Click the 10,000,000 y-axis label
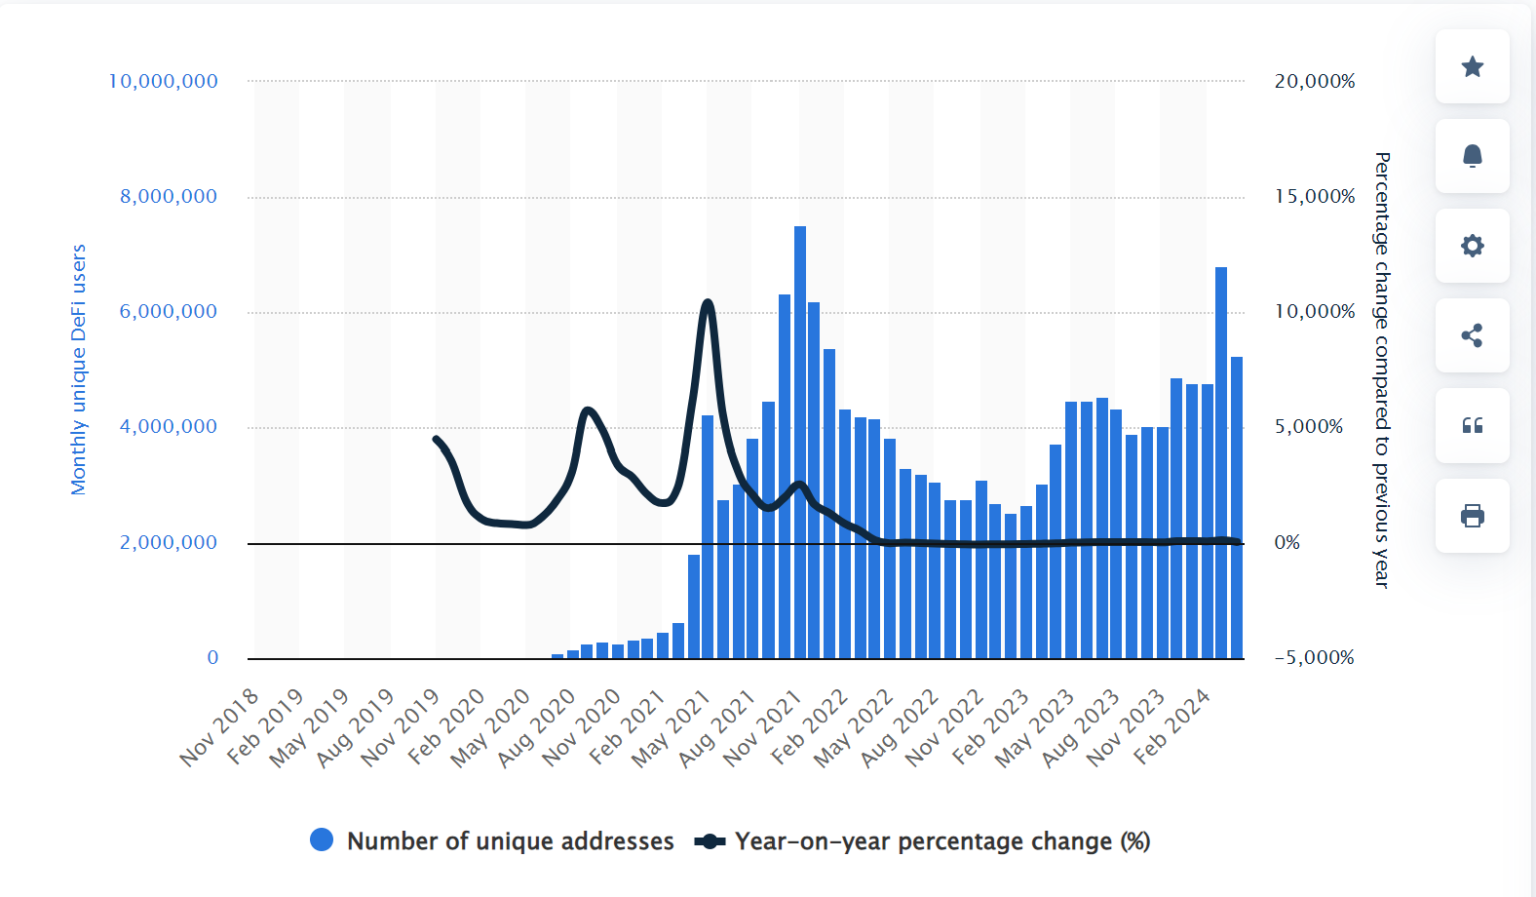The width and height of the screenshot is (1536, 897). (162, 81)
